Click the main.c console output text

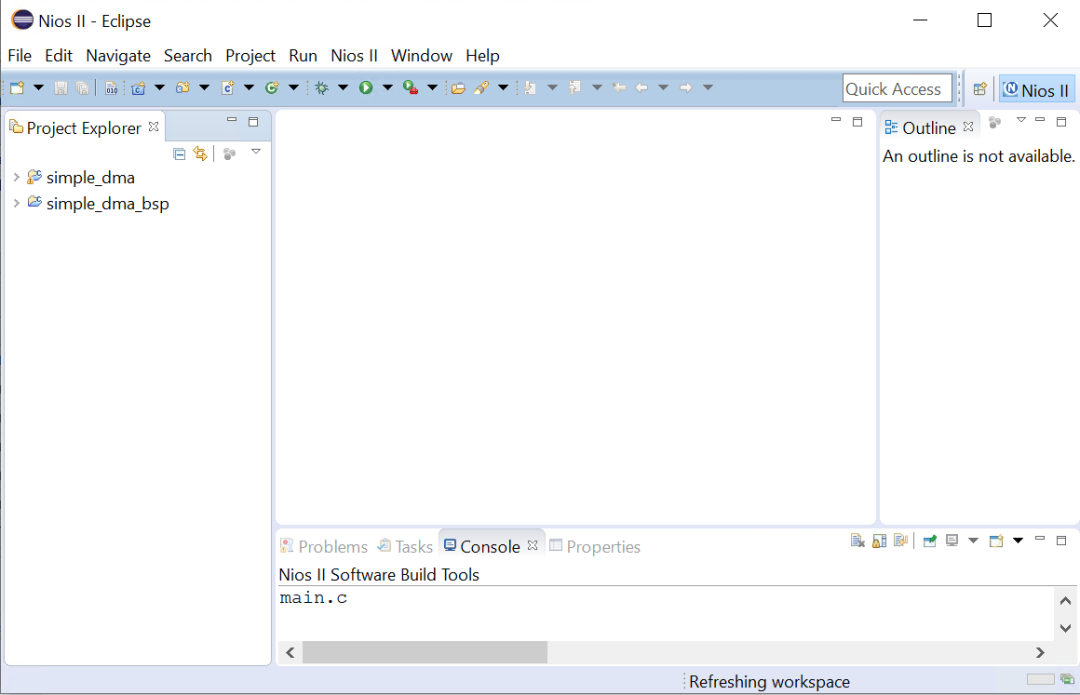pyautogui.click(x=313, y=598)
